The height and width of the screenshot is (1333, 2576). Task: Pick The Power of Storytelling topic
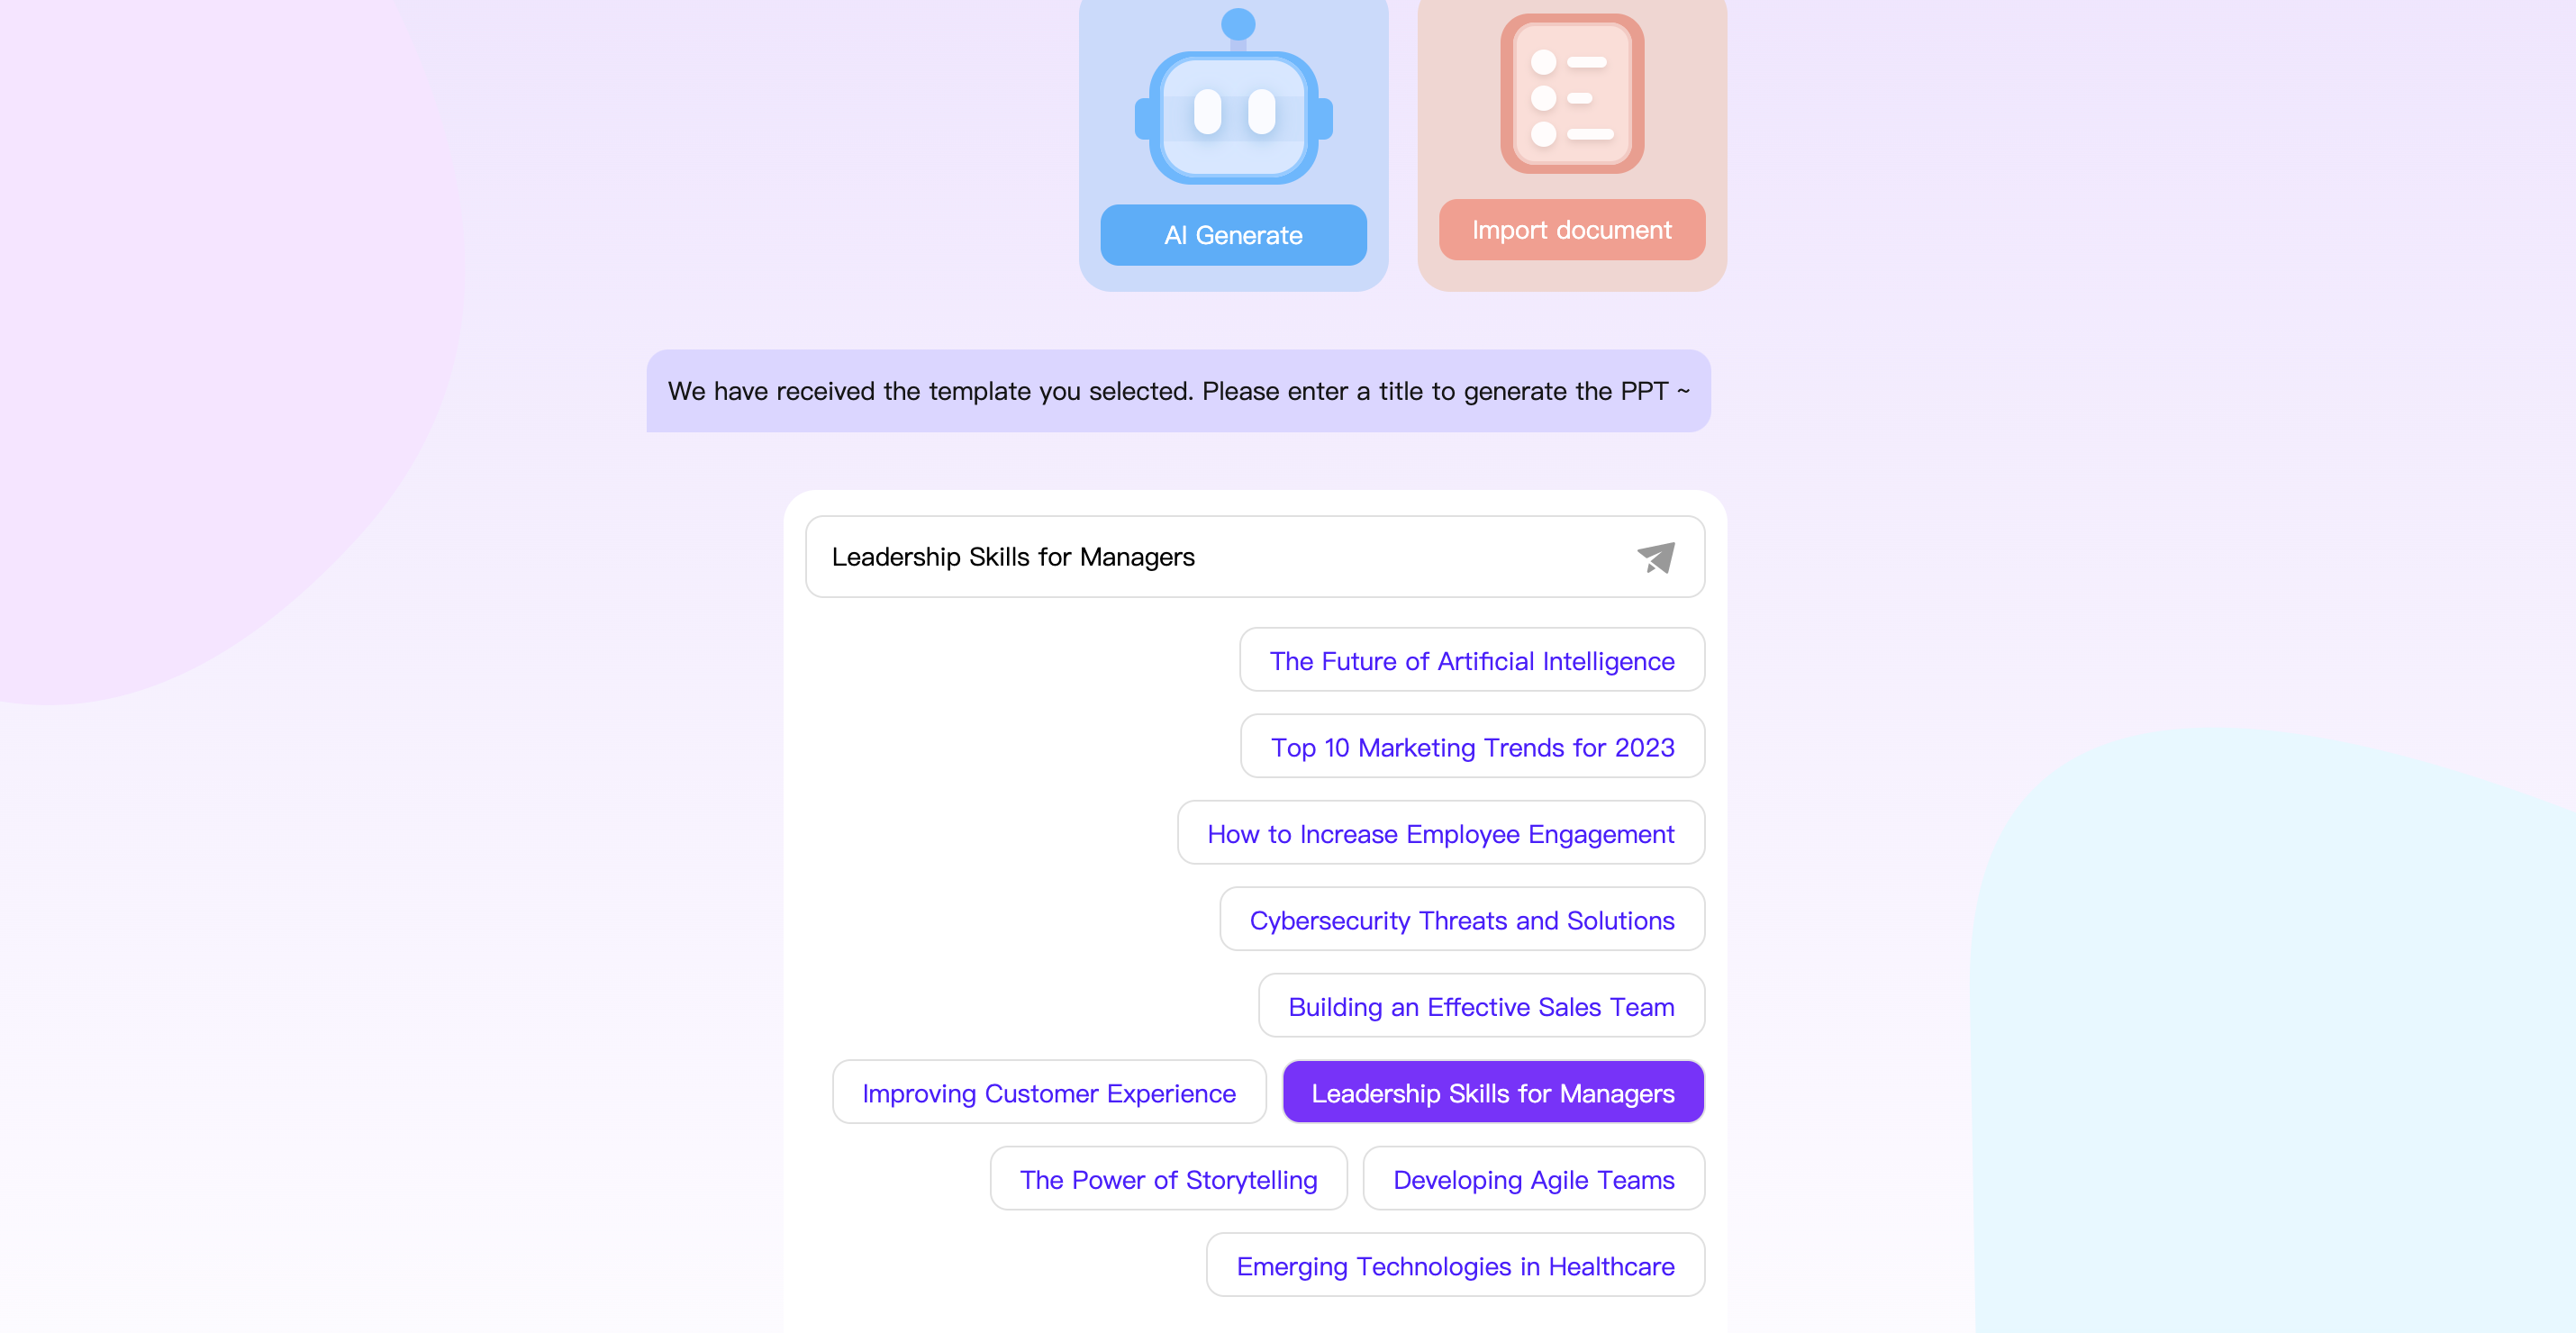point(1168,1179)
